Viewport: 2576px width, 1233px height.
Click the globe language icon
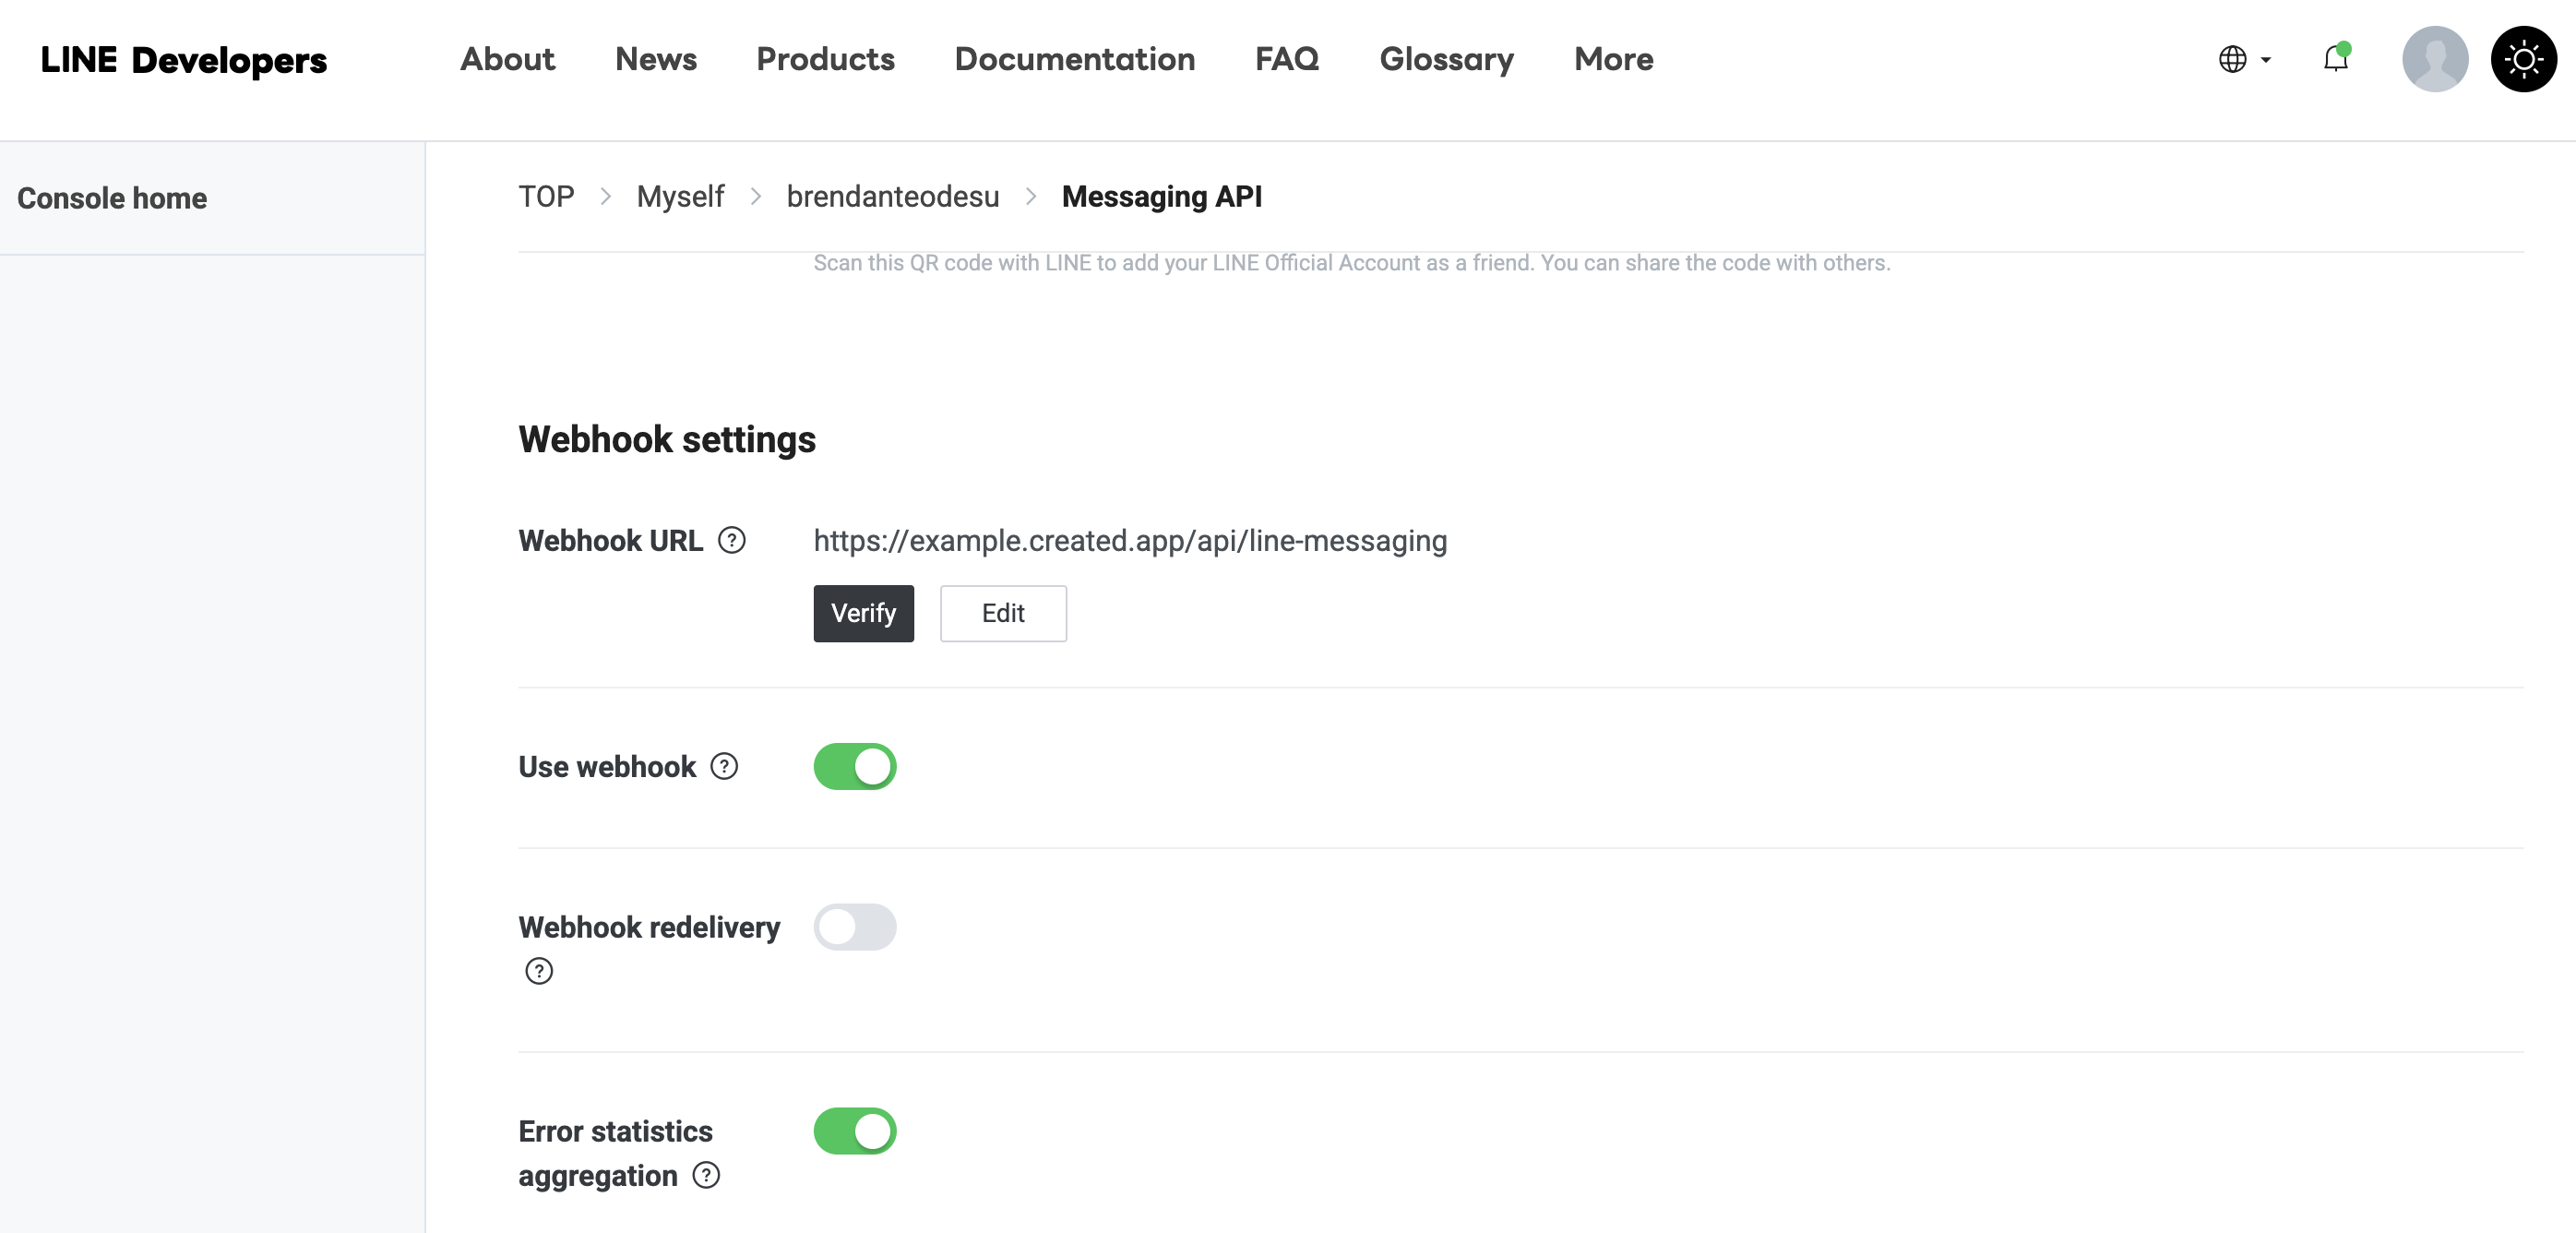point(2232,59)
